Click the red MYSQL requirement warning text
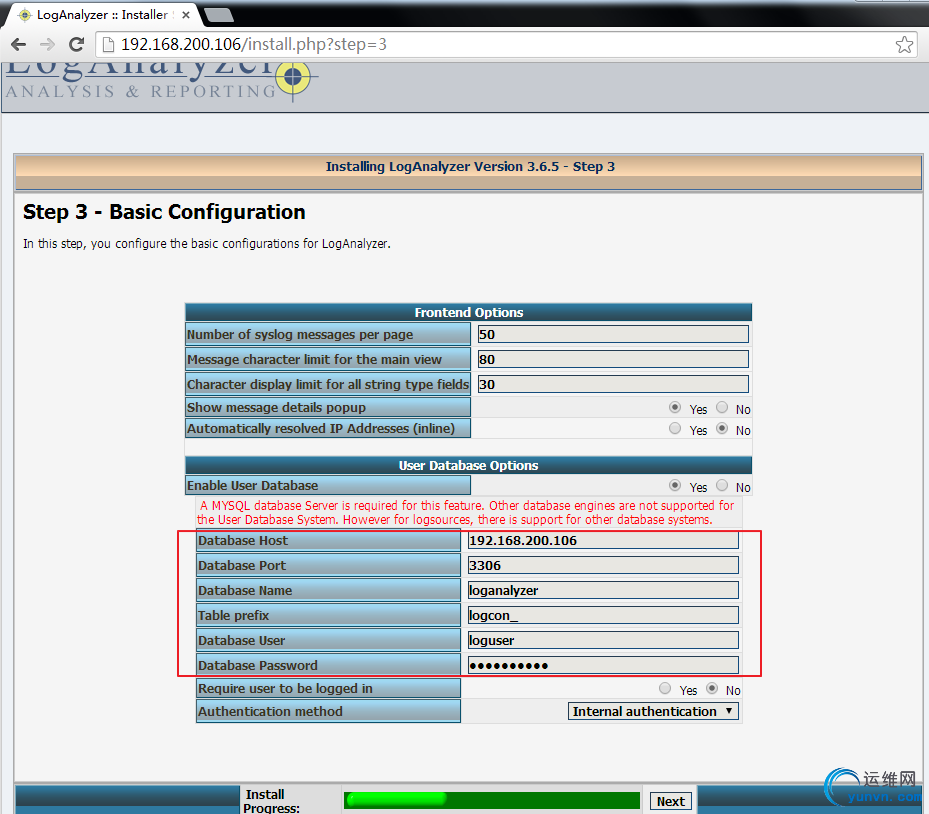 (x=467, y=512)
